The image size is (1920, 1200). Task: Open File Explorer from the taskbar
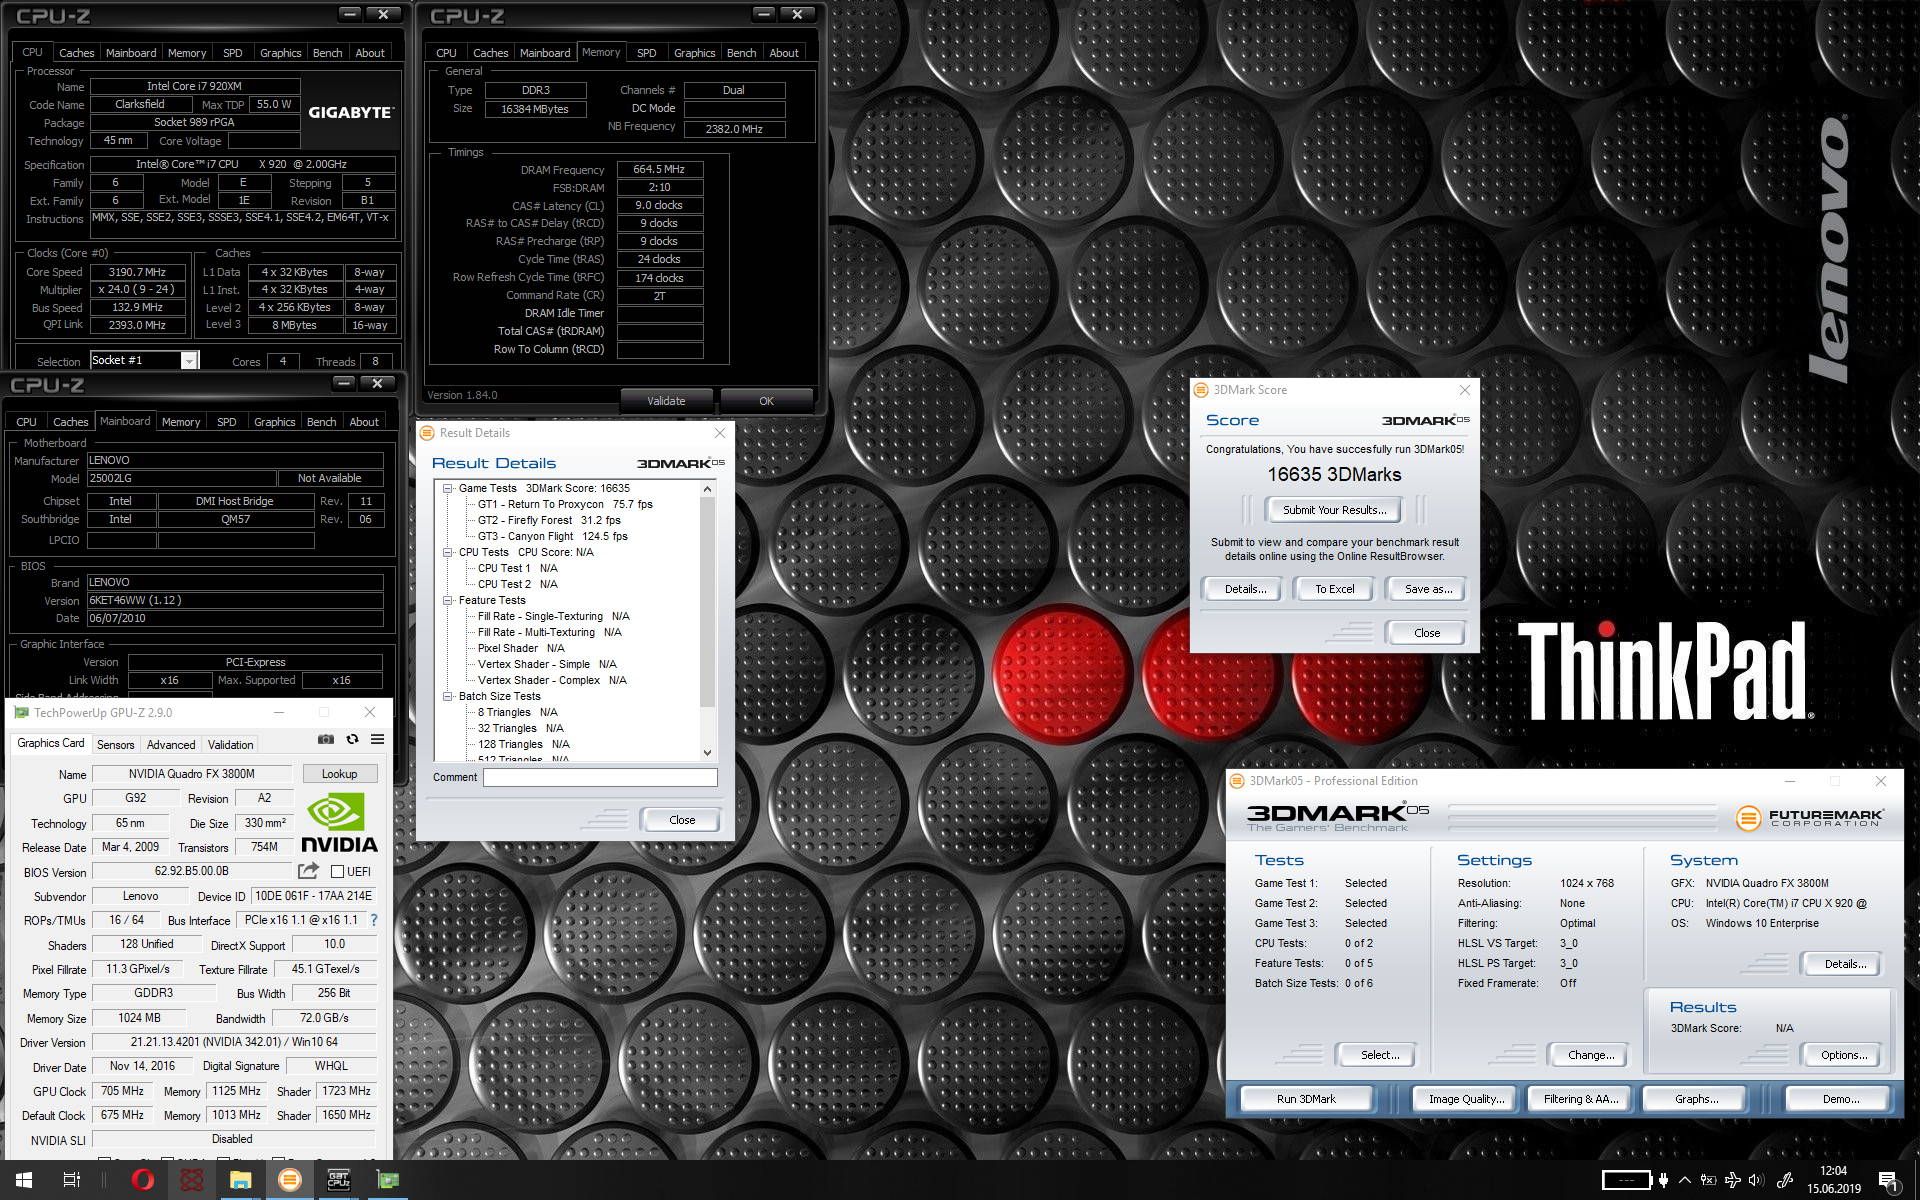point(240,1180)
